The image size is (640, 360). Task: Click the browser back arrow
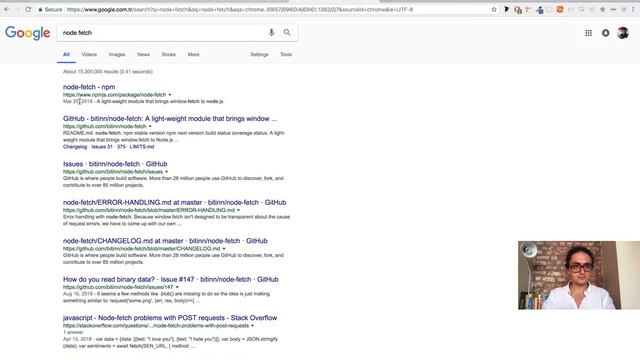tap(7, 9)
